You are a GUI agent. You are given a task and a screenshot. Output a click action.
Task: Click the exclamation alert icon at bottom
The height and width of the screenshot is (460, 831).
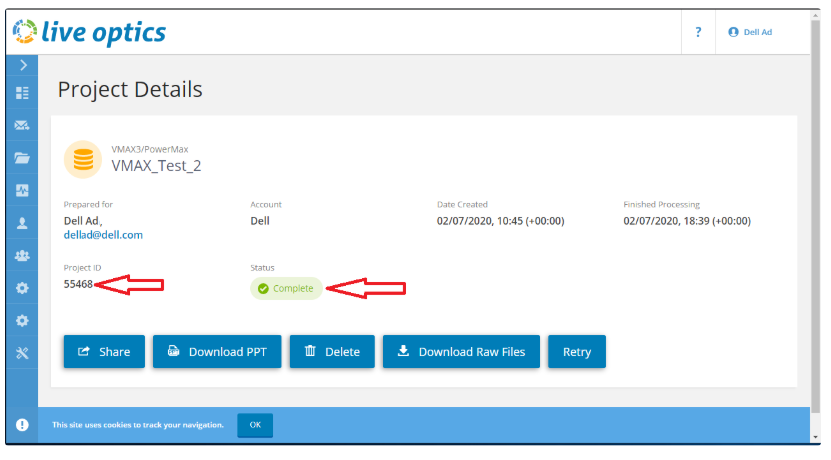pyautogui.click(x=22, y=424)
